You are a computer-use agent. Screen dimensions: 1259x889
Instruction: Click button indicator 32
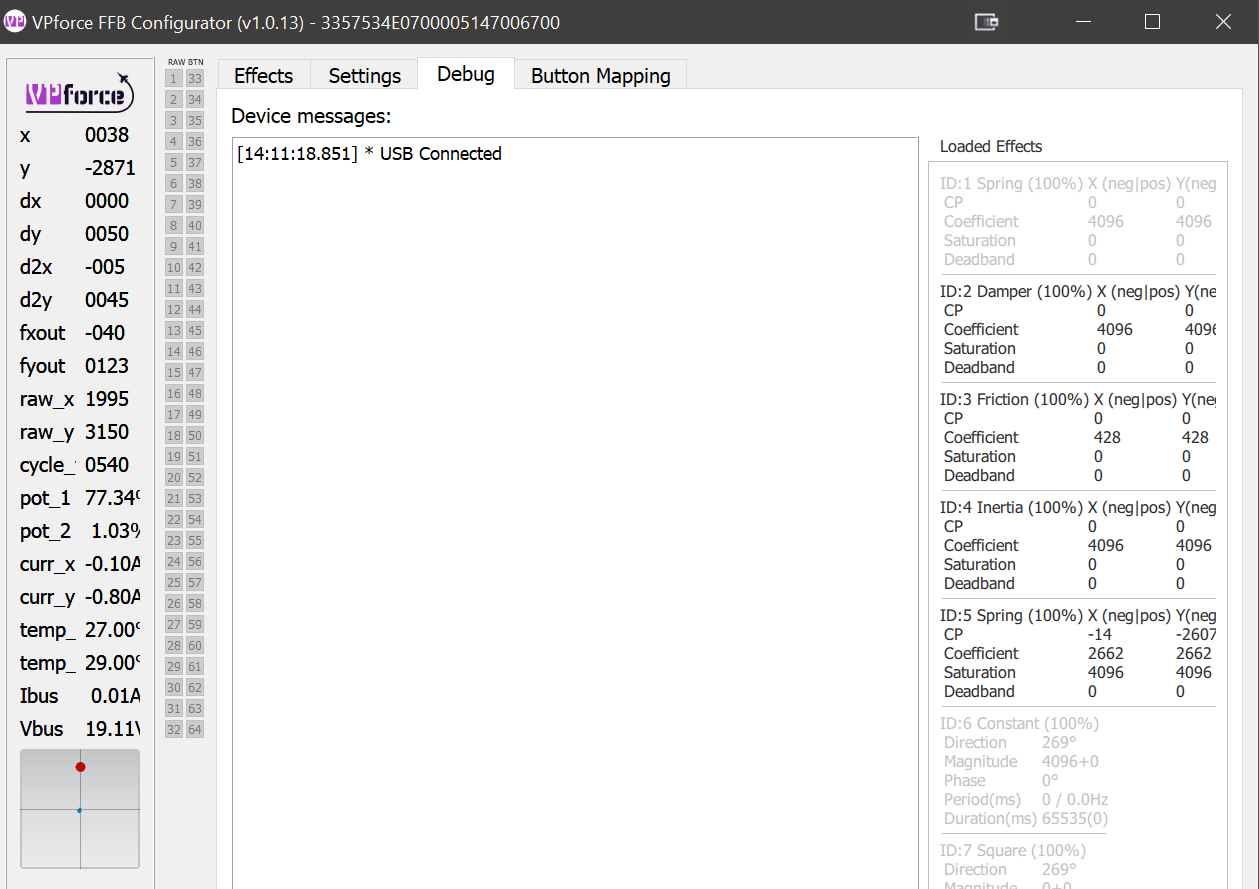point(174,729)
